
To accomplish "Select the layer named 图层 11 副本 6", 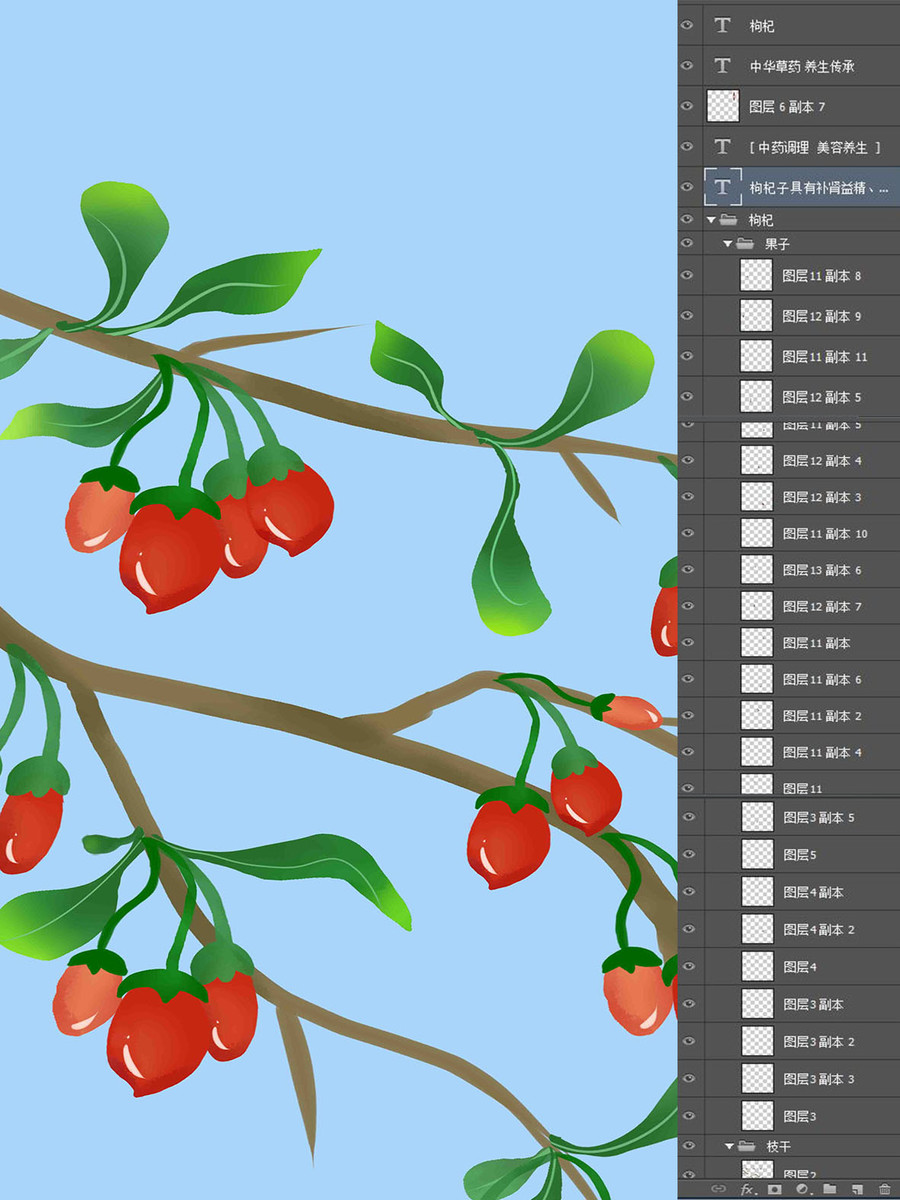I will point(822,679).
